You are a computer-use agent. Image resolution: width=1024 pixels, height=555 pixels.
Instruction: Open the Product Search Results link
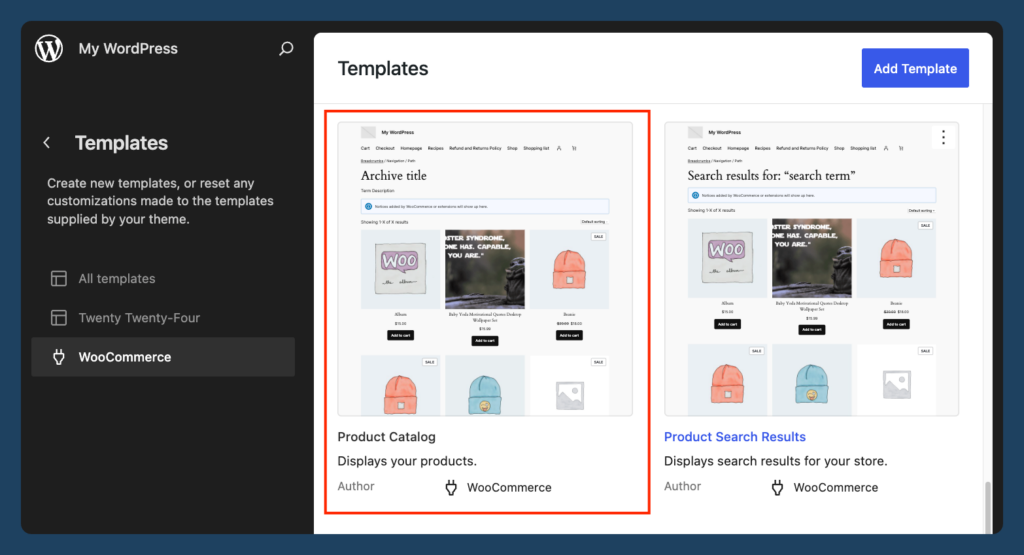coord(735,437)
